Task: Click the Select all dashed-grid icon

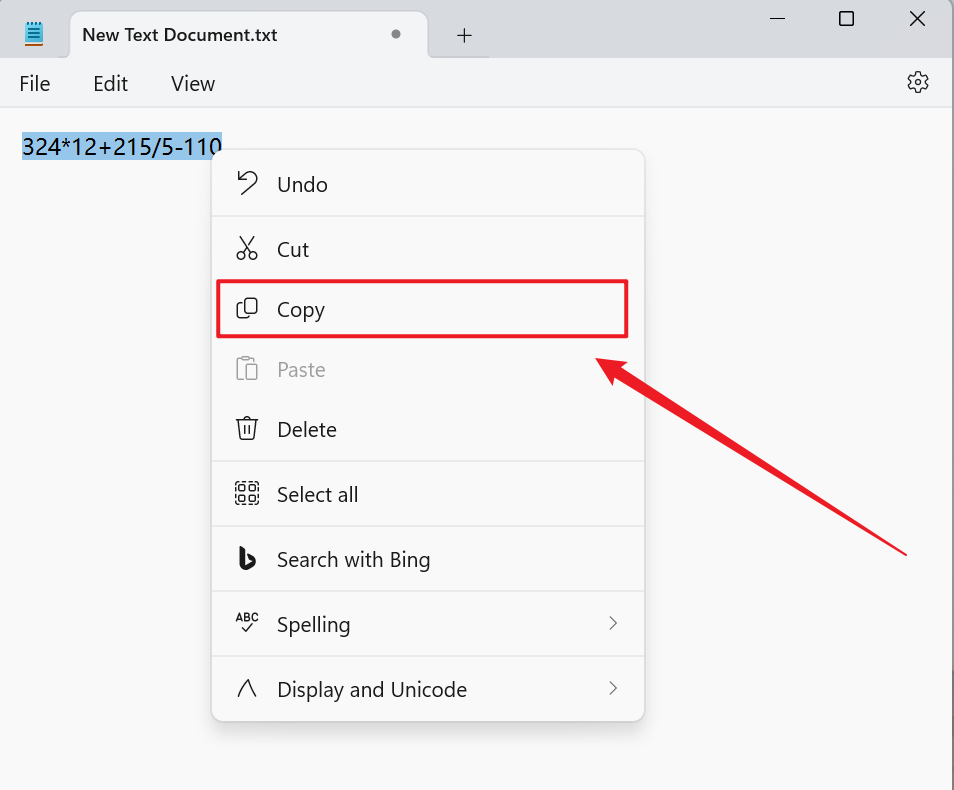Action: pos(246,494)
